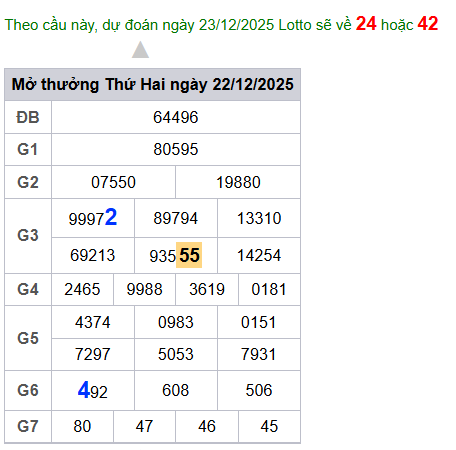Click the G5 number 5053

pyautogui.click(x=176, y=354)
